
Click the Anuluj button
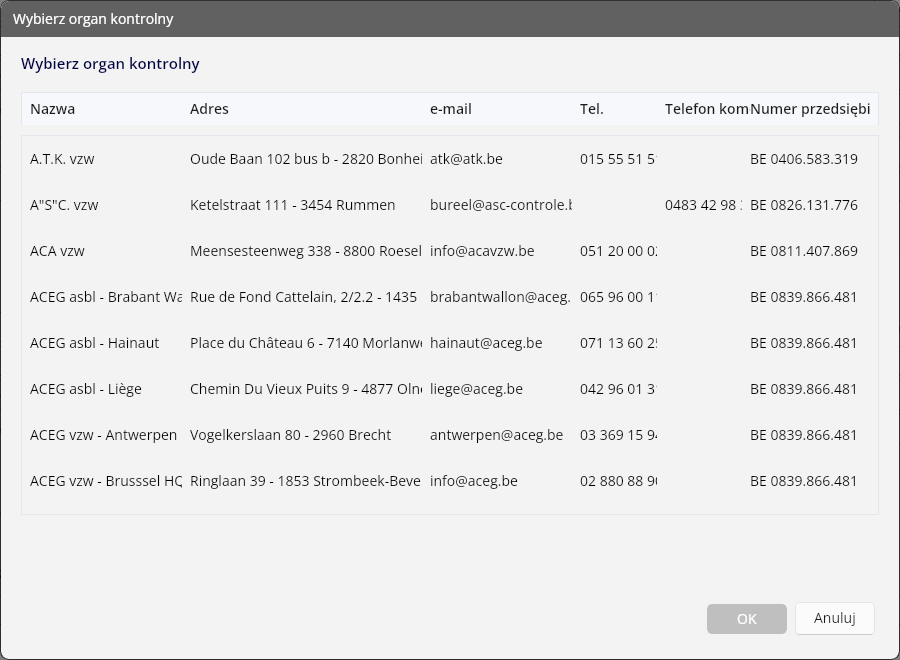pyautogui.click(x=835, y=618)
